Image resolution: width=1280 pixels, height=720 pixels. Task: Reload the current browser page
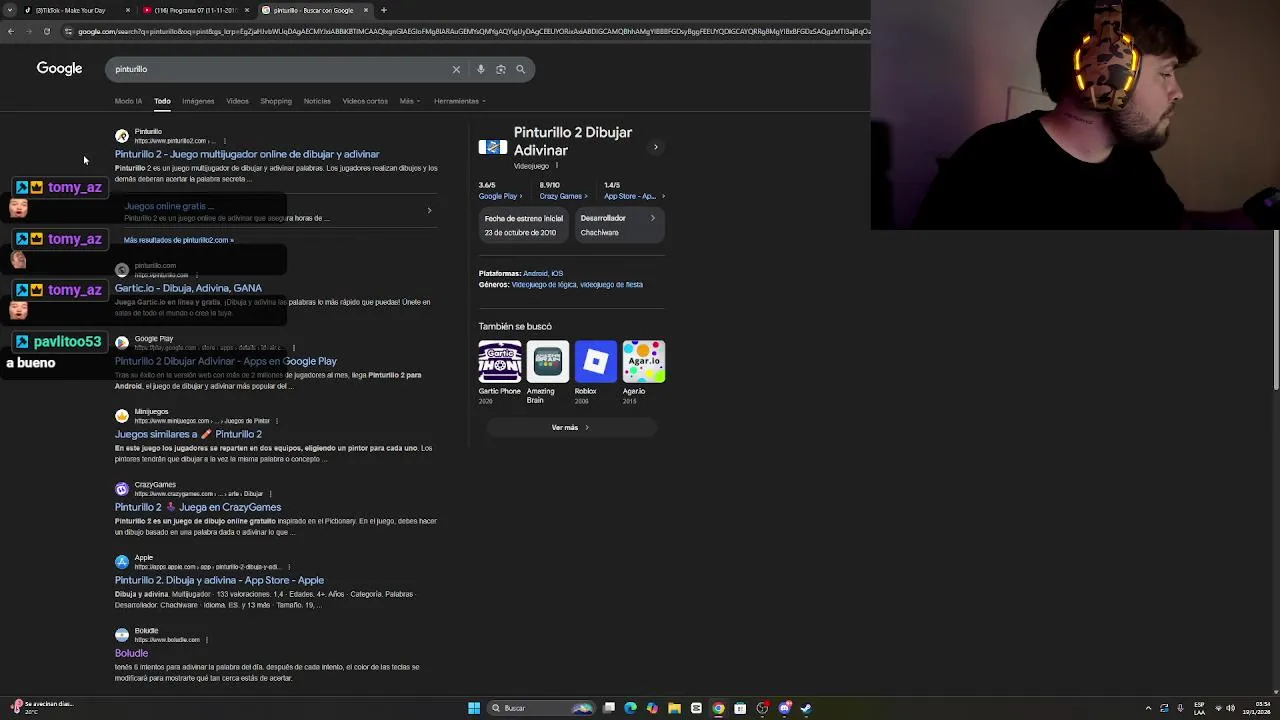[x=46, y=31]
